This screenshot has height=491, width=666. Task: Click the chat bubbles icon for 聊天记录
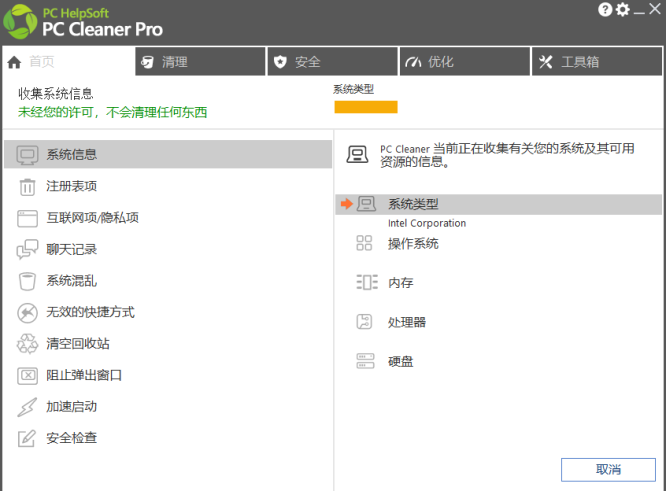pos(27,249)
